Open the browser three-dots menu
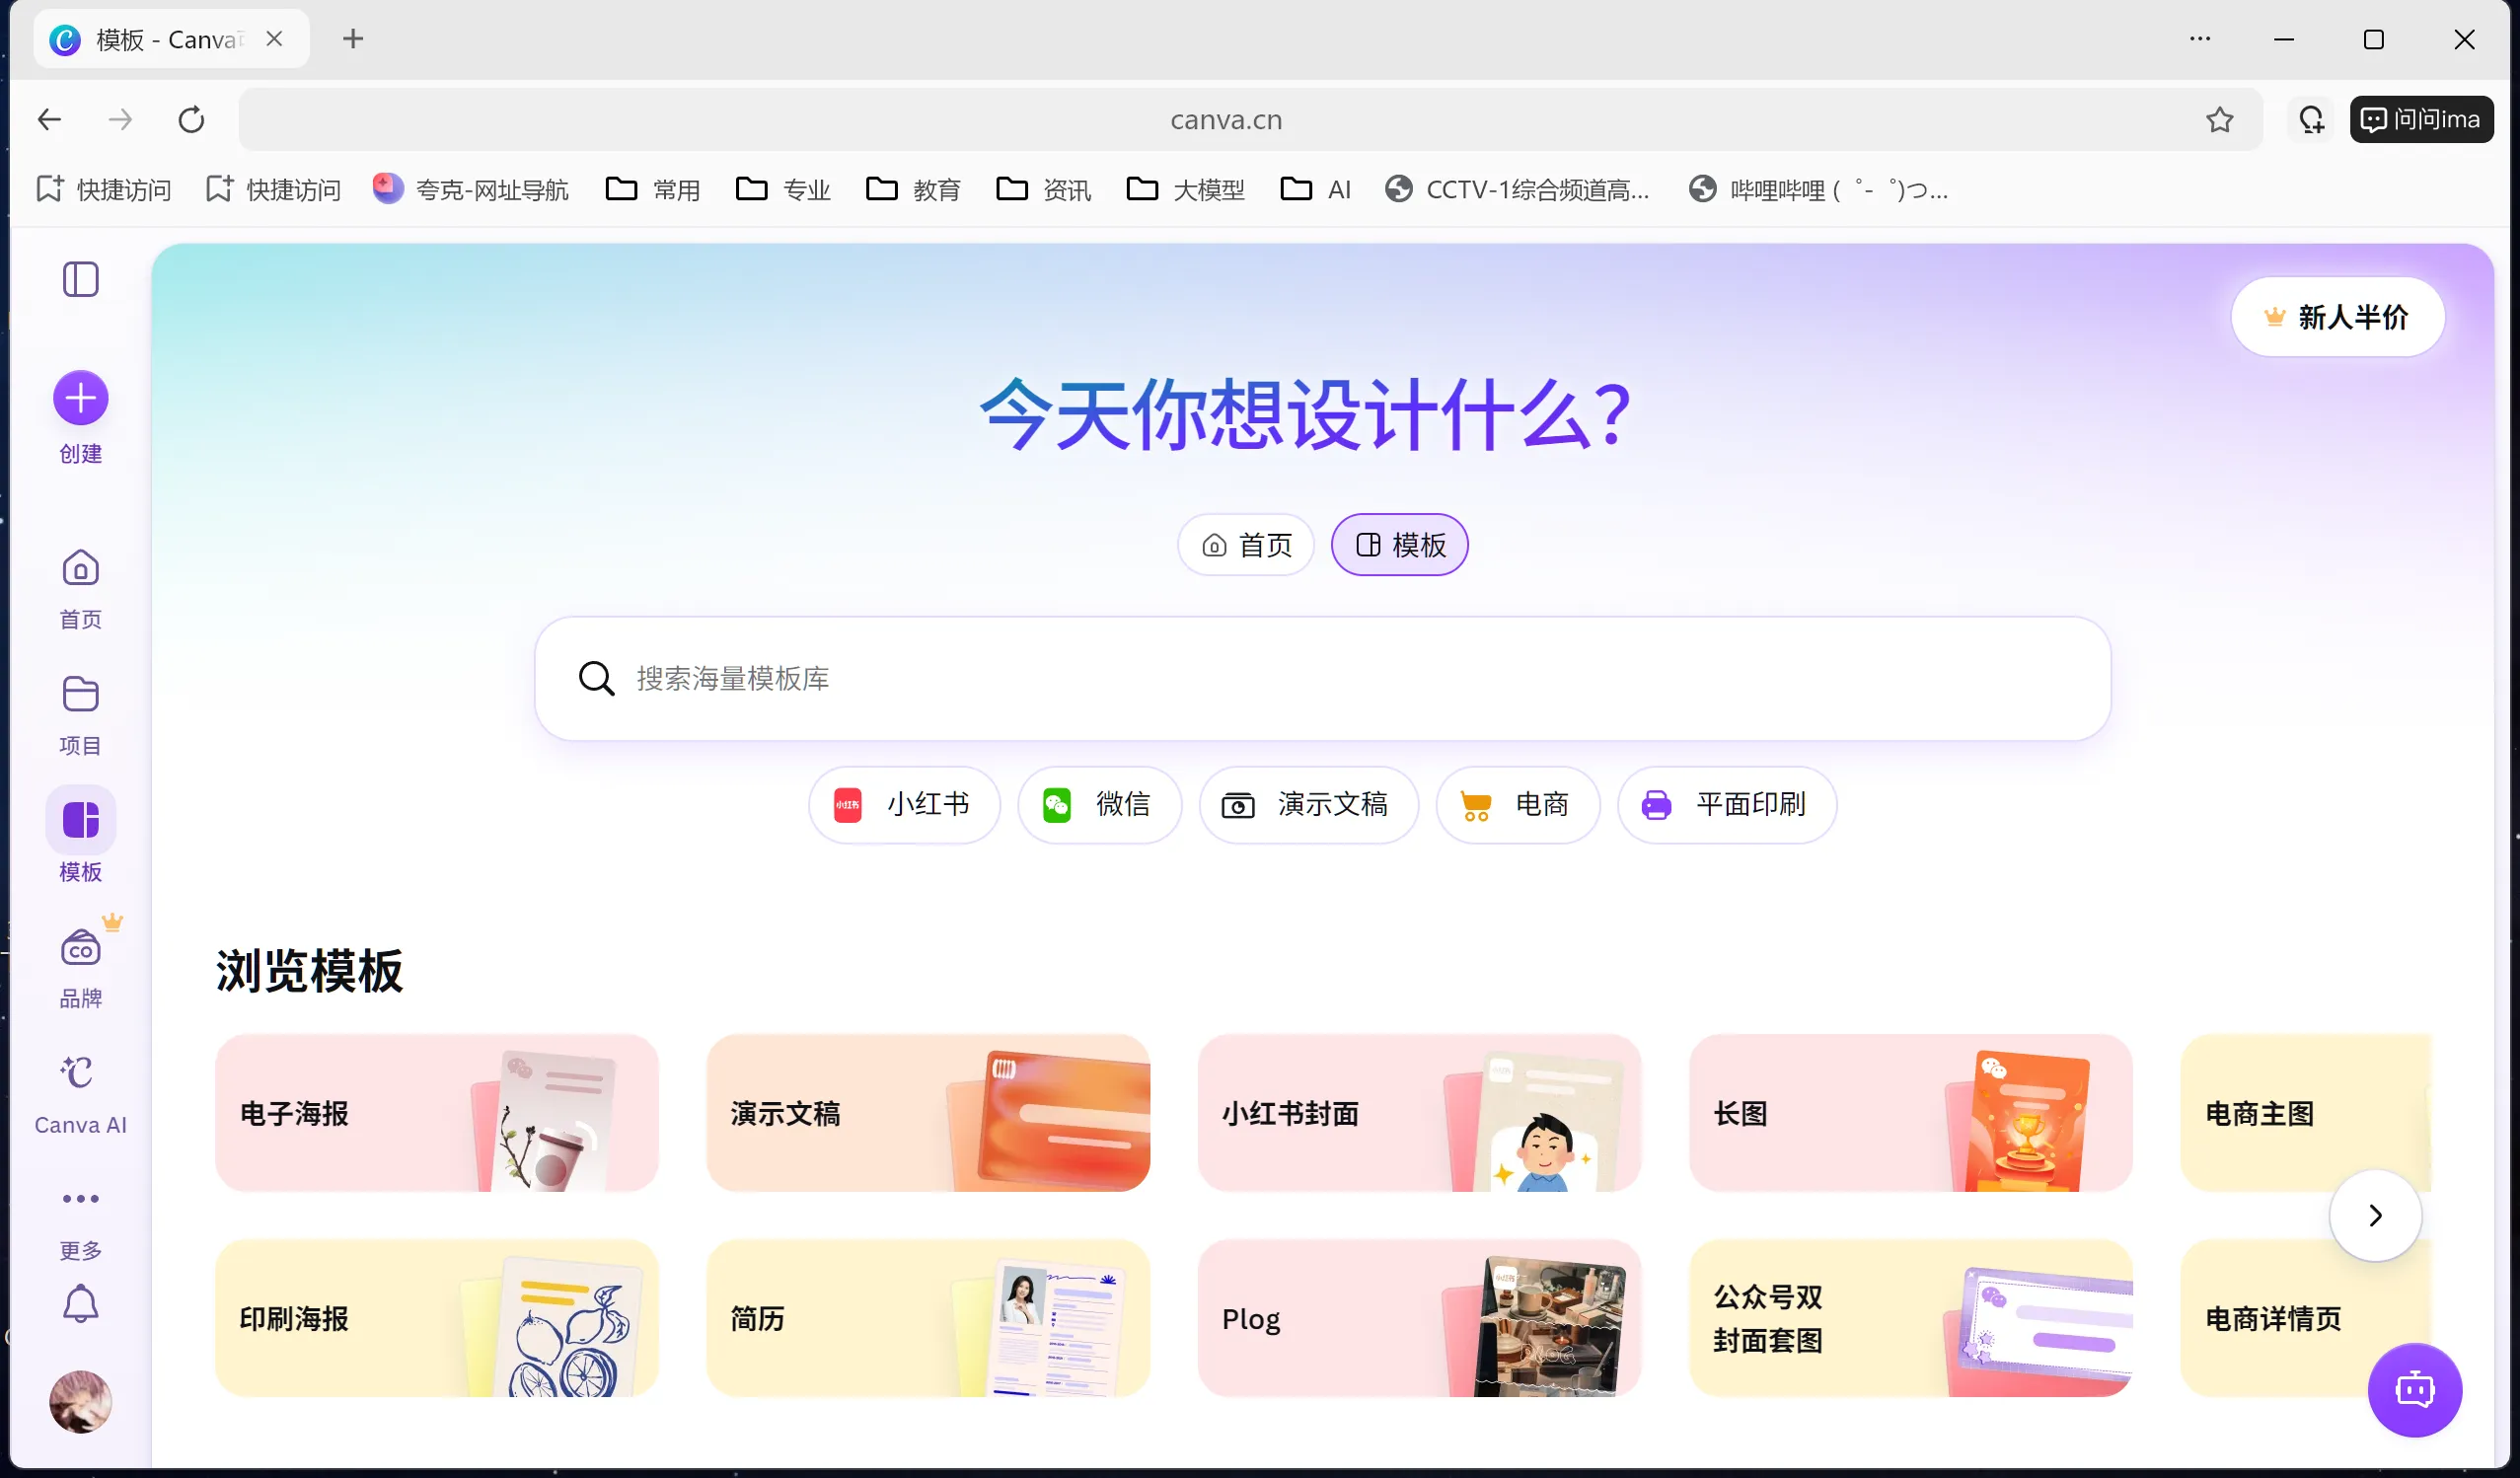 coord(2199,39)
